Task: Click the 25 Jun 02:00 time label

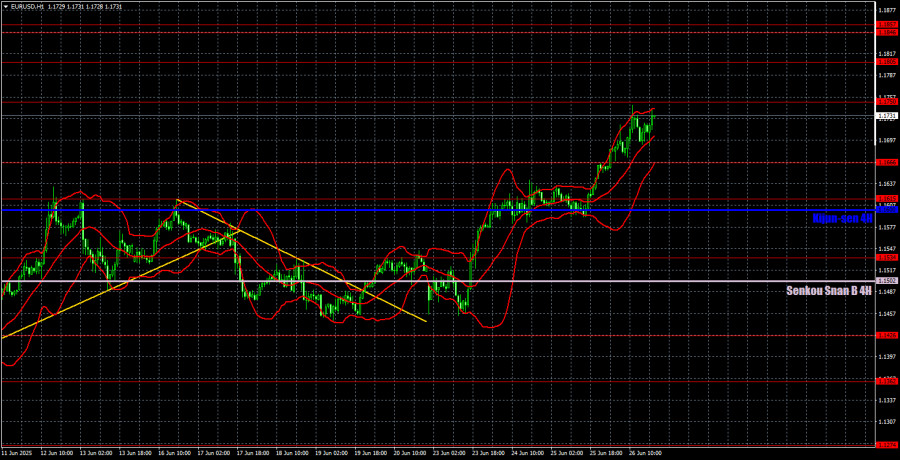Action: coord(568,453)
